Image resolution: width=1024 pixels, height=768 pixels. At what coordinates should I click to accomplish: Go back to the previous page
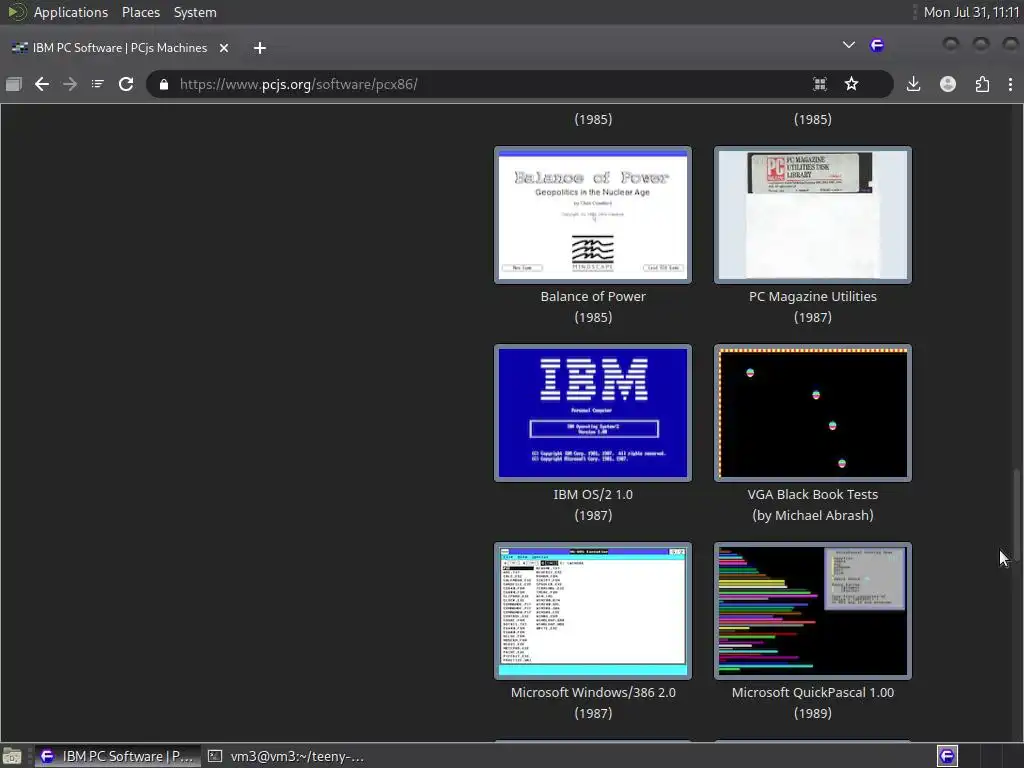pyautogui.click(x=42, y=84)
